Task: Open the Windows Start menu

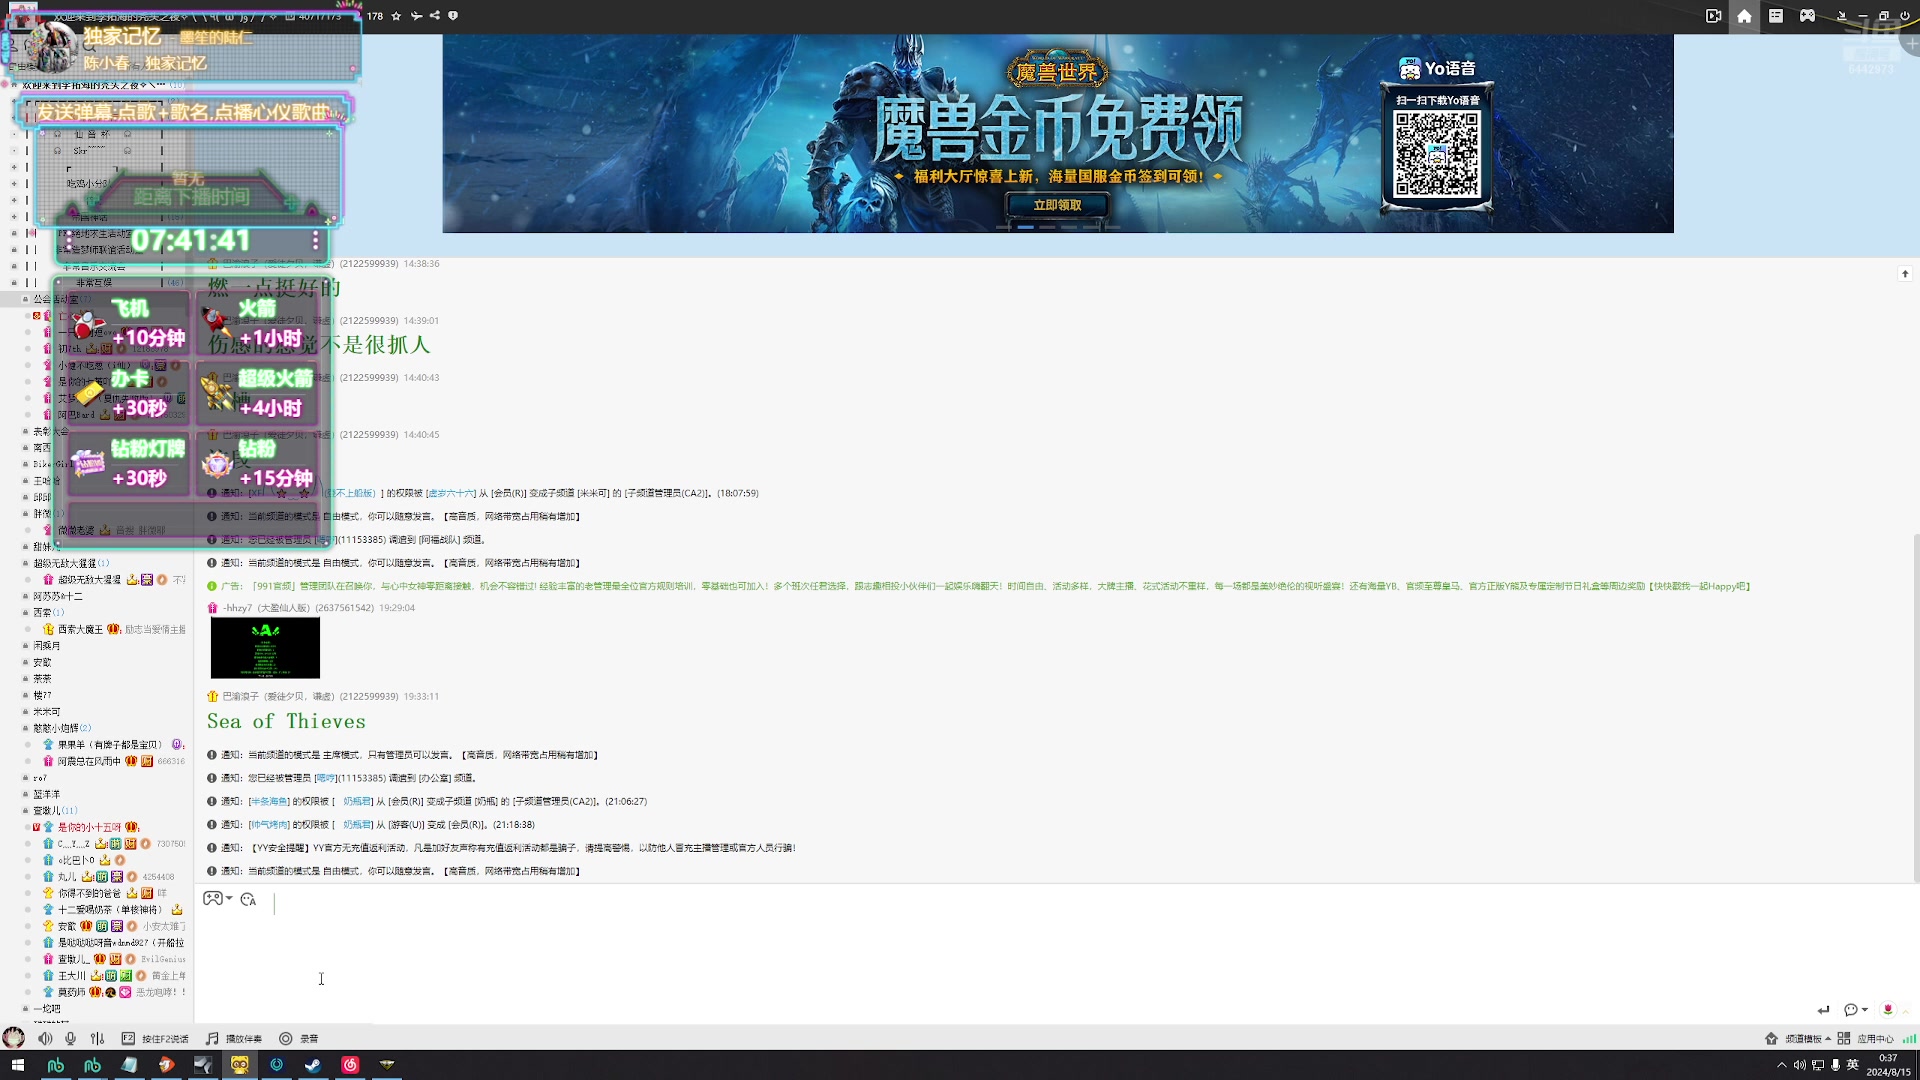Action: 17,1065
